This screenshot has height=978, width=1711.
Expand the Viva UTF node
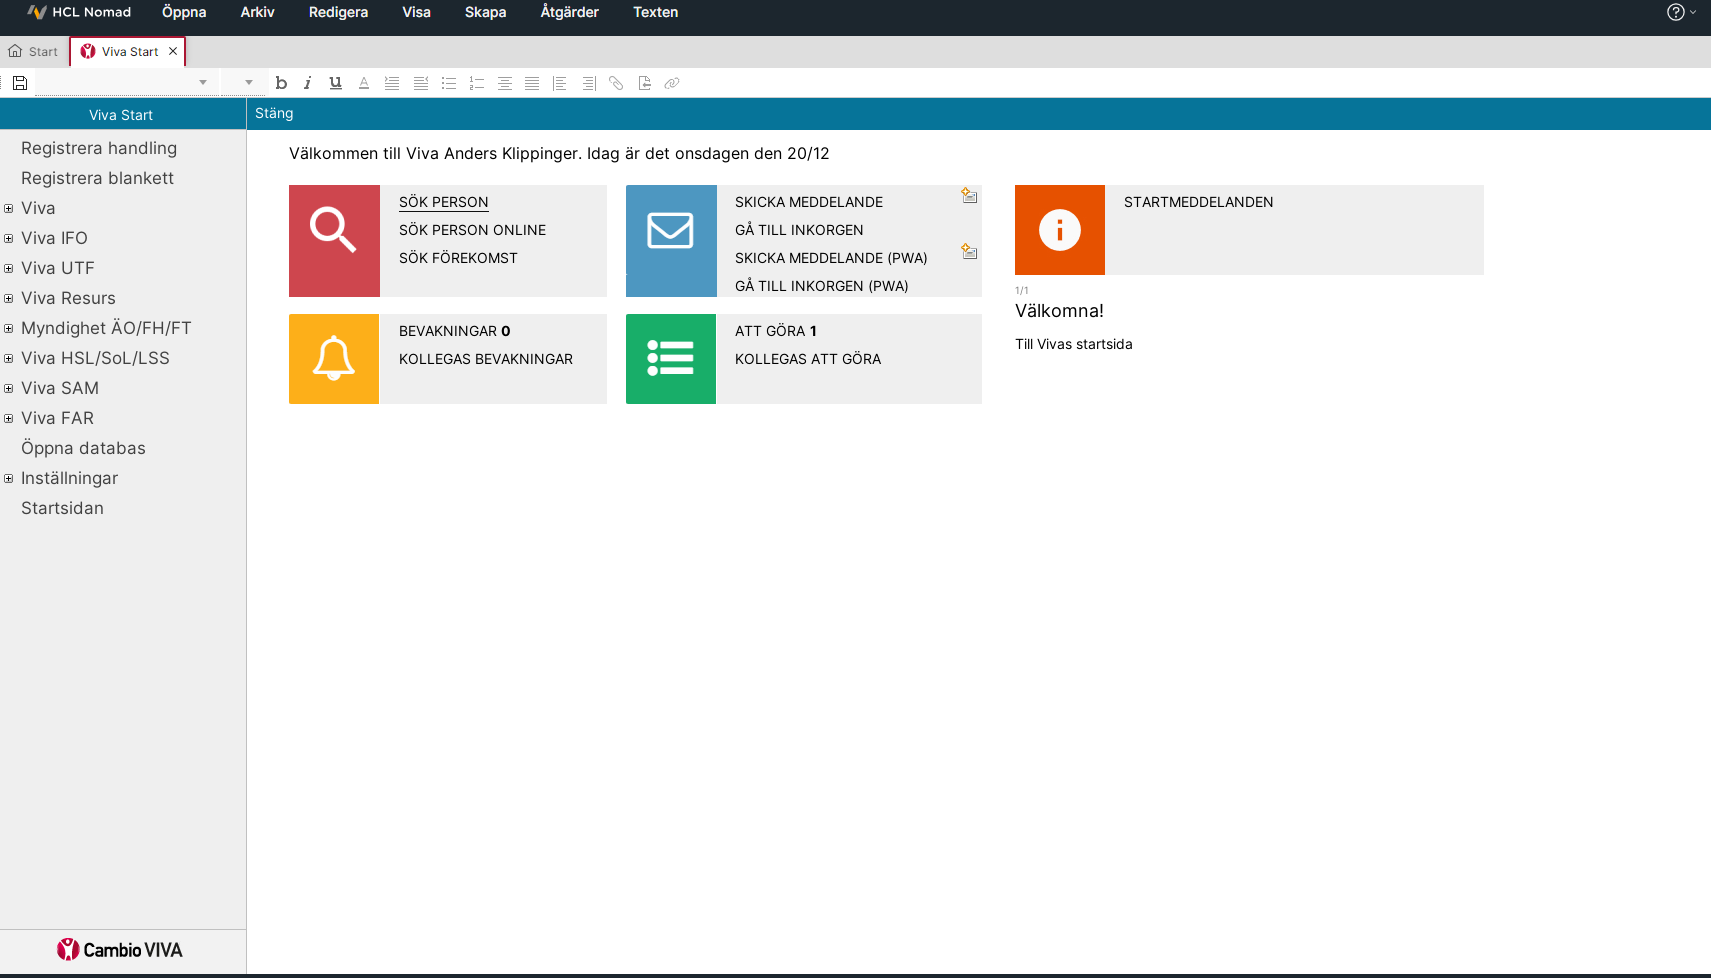coord(9,268)
